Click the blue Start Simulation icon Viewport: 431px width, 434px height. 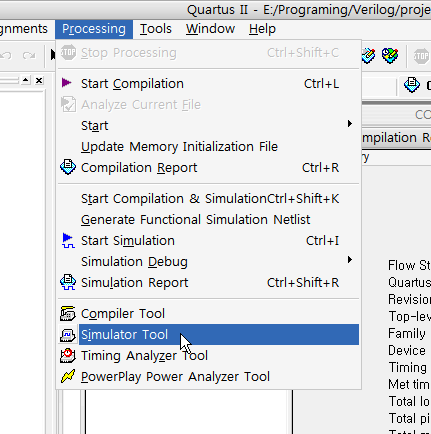tap(68, 241)
